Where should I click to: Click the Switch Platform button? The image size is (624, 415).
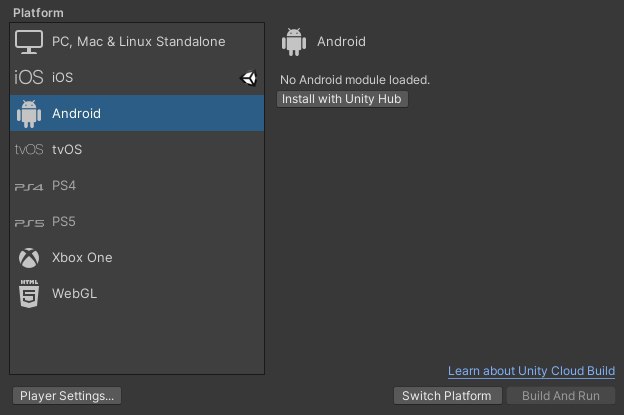(x=447, y=396)
